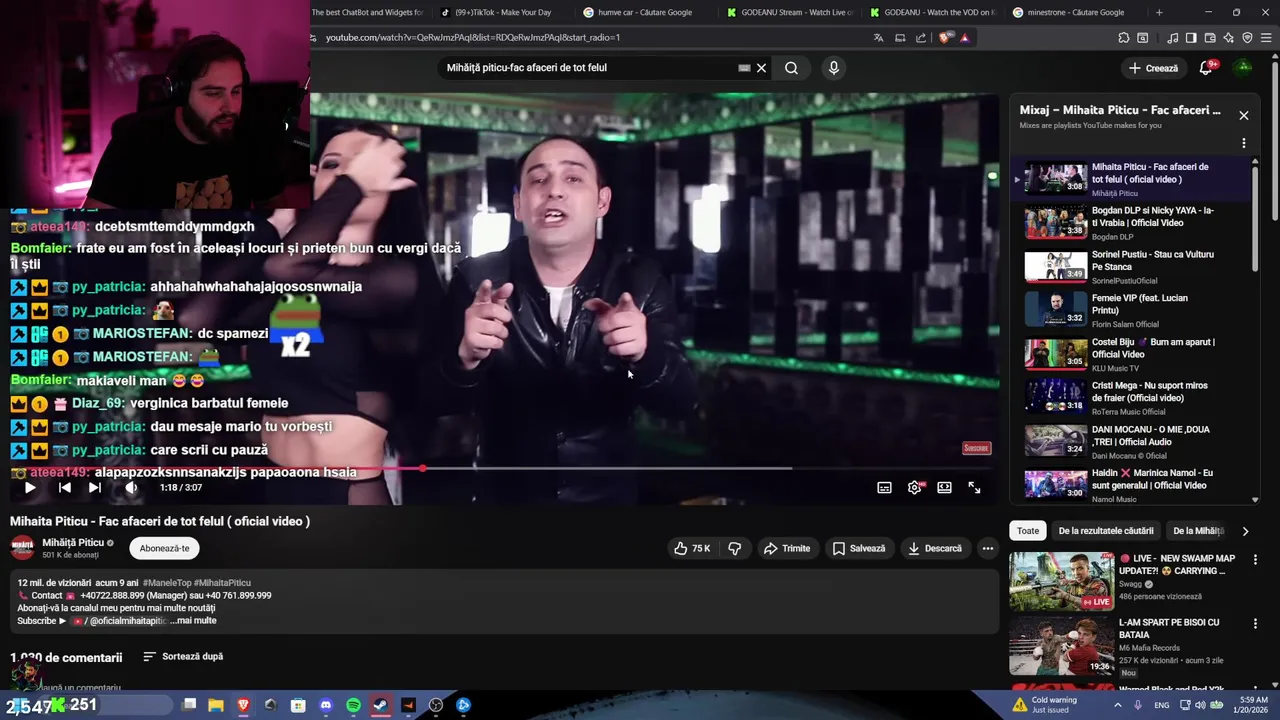Open the browser extensions puzzle icon
1280x720 pixels.
(1124, 38)
